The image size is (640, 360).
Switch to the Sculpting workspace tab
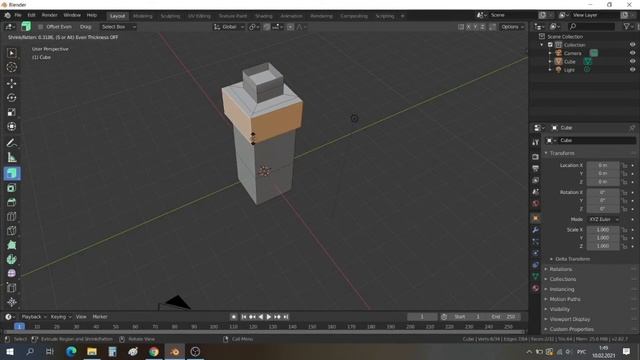[x=170, y=16]
